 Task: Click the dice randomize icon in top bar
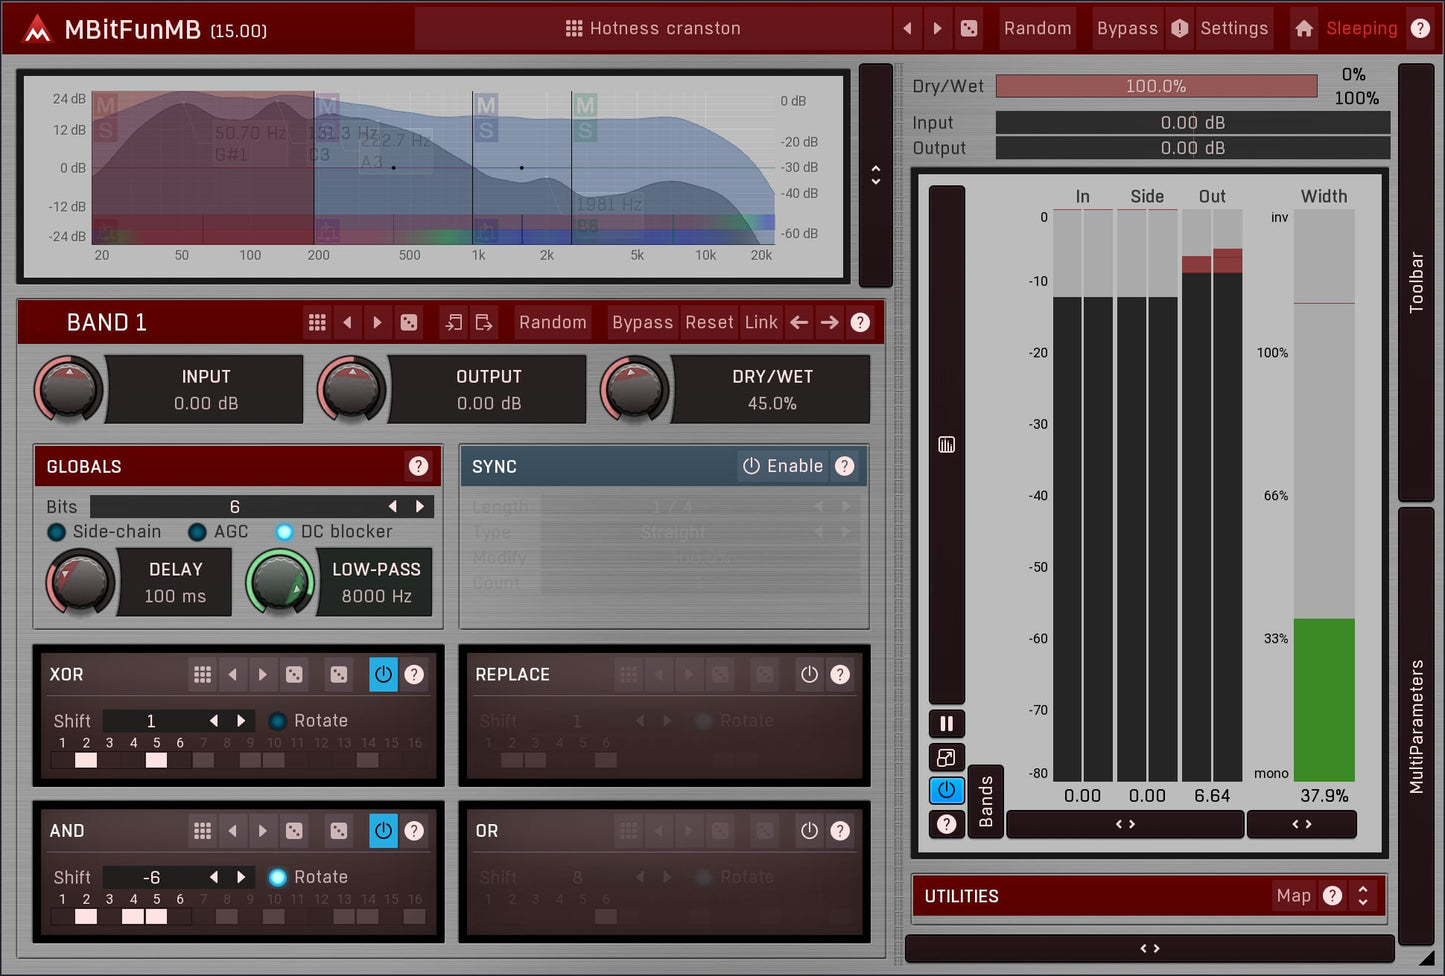click(969, 29)
